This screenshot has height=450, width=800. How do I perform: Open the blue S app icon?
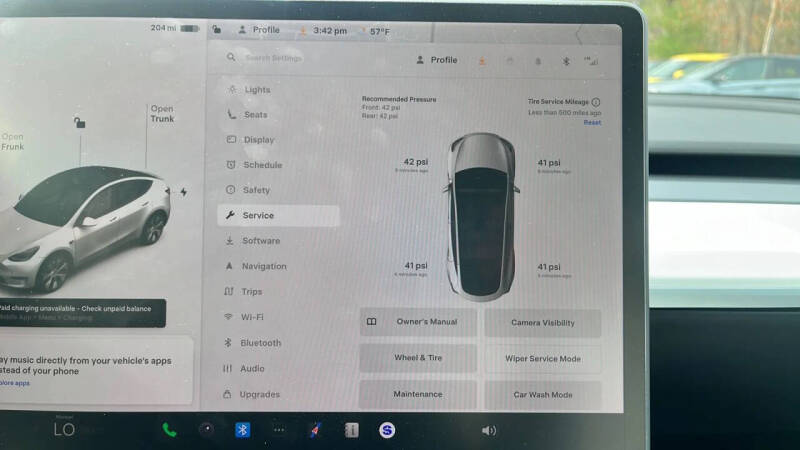pyautogui.click(x=387, y=430)
